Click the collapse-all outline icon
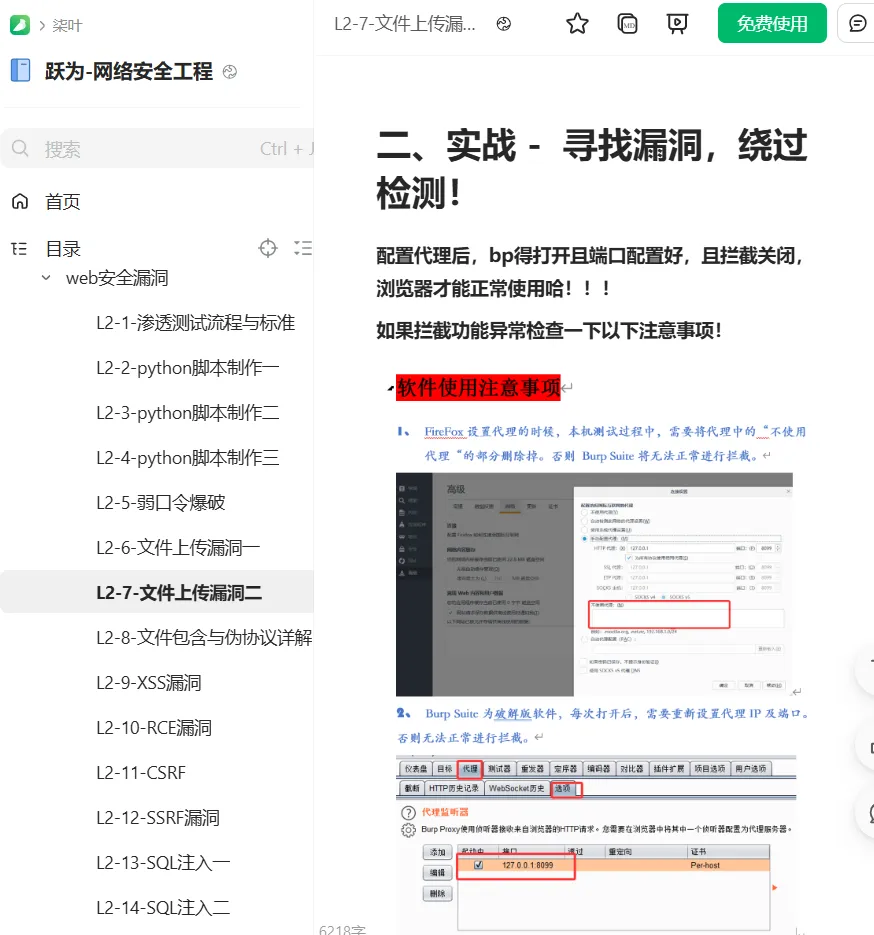 coord(303,248)
